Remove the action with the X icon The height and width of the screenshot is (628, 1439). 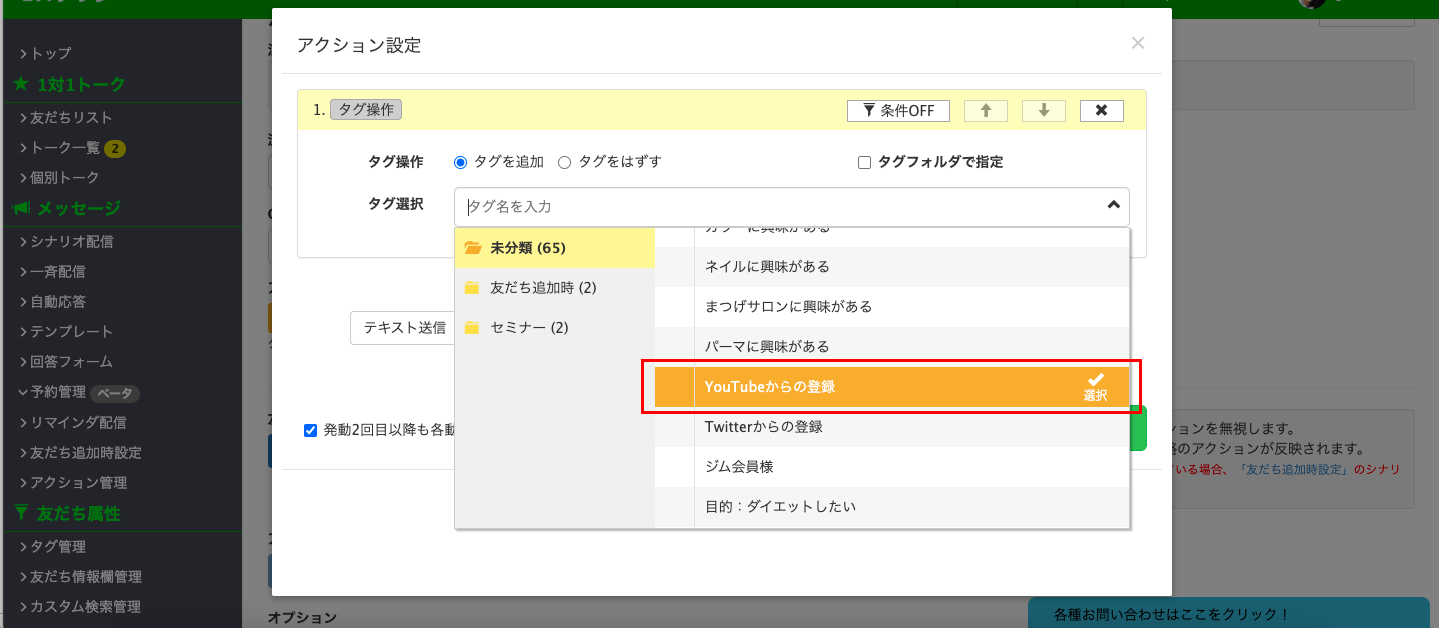[1101, 110]
